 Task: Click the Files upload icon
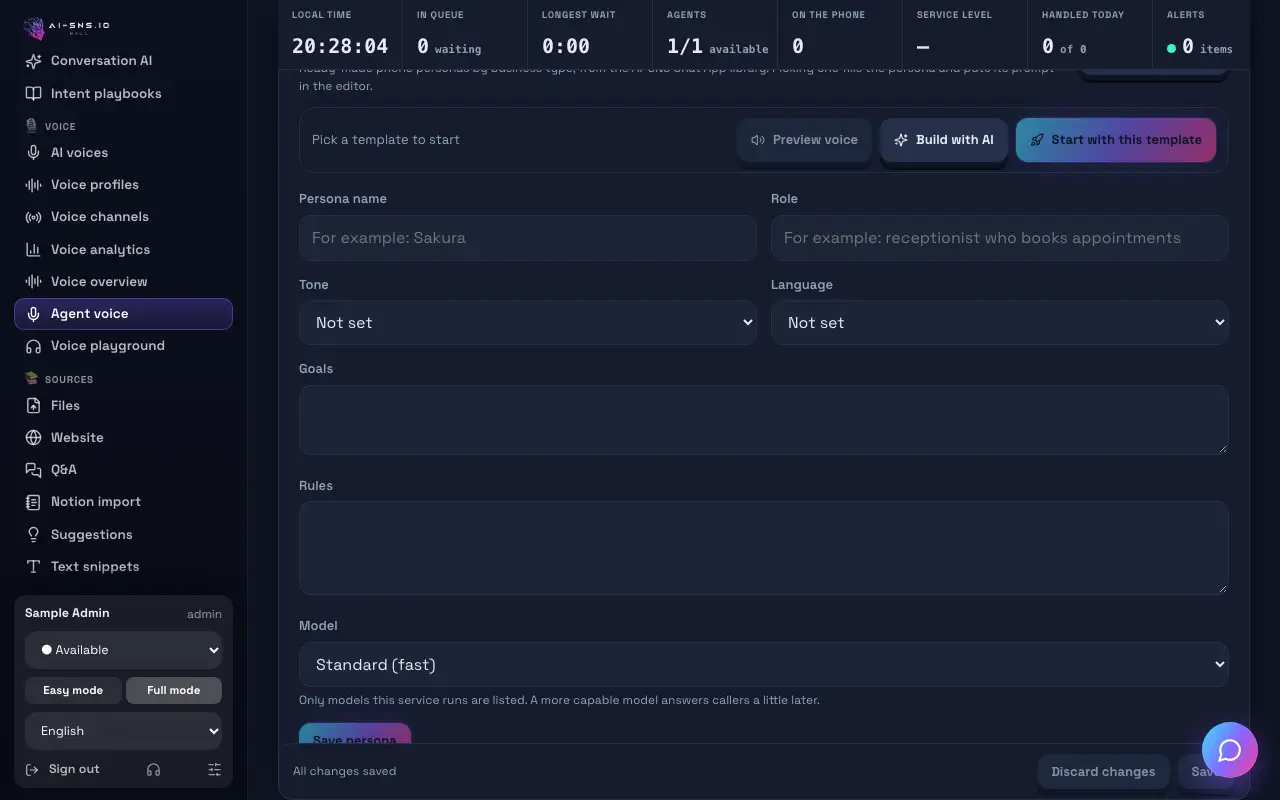tap(33, 406)
